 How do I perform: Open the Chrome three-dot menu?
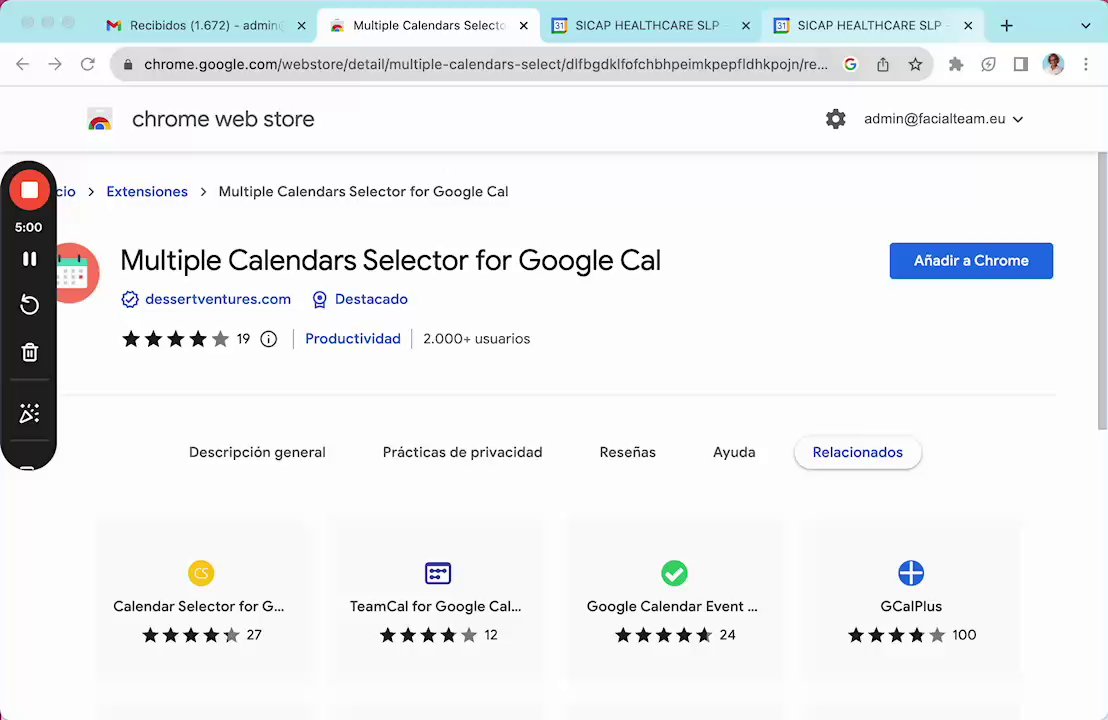point(1086,64)
